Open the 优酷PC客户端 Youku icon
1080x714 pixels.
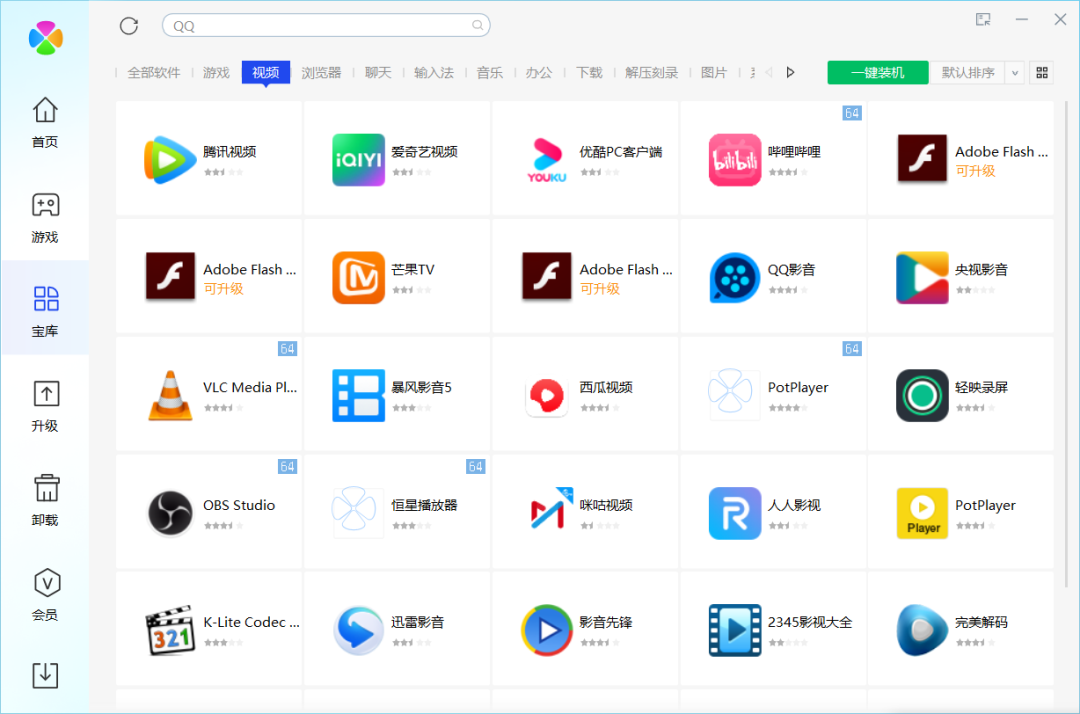point(547,160)
